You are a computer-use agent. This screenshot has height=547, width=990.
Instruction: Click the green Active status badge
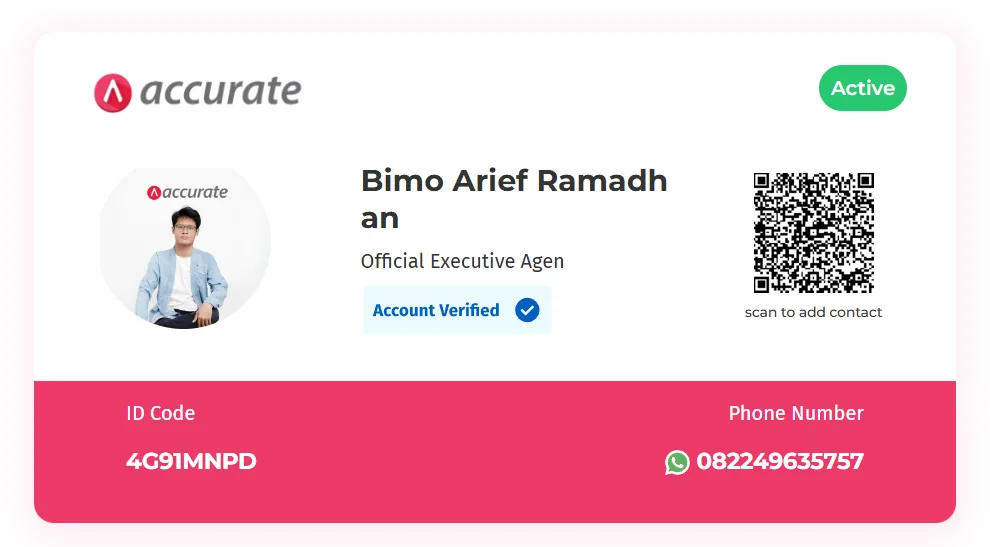point(862,88)
